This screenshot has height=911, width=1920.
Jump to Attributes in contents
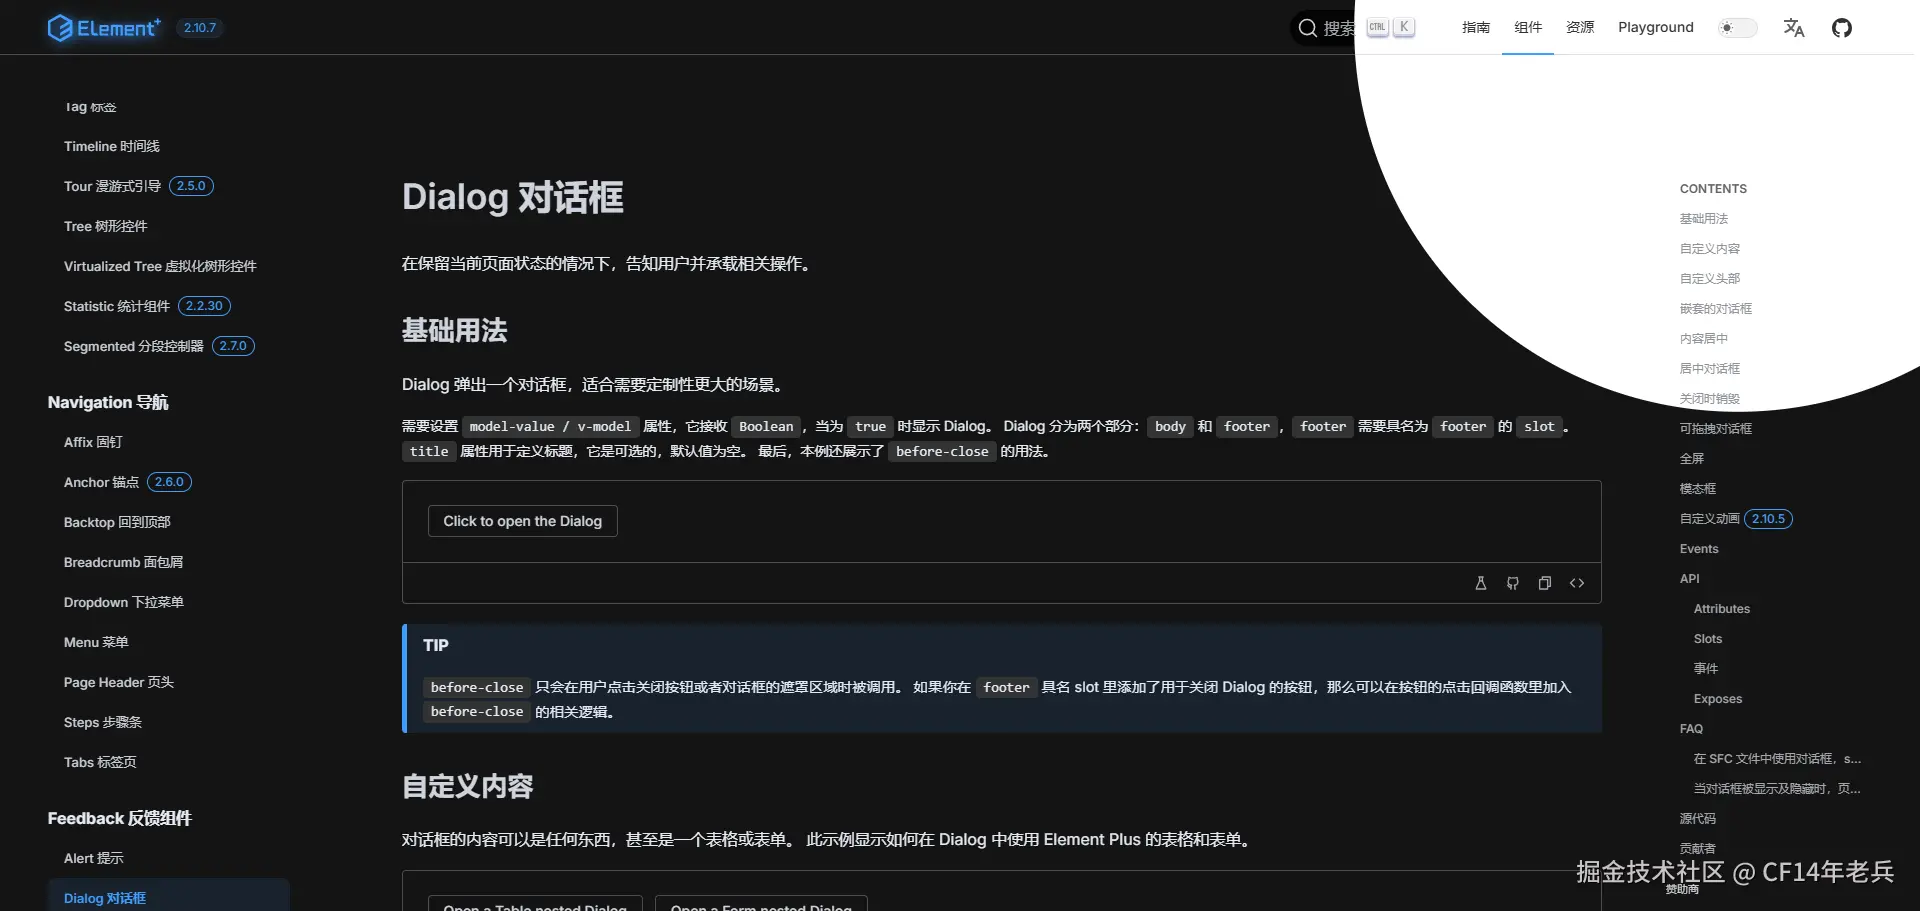[x=1722, y=609]
